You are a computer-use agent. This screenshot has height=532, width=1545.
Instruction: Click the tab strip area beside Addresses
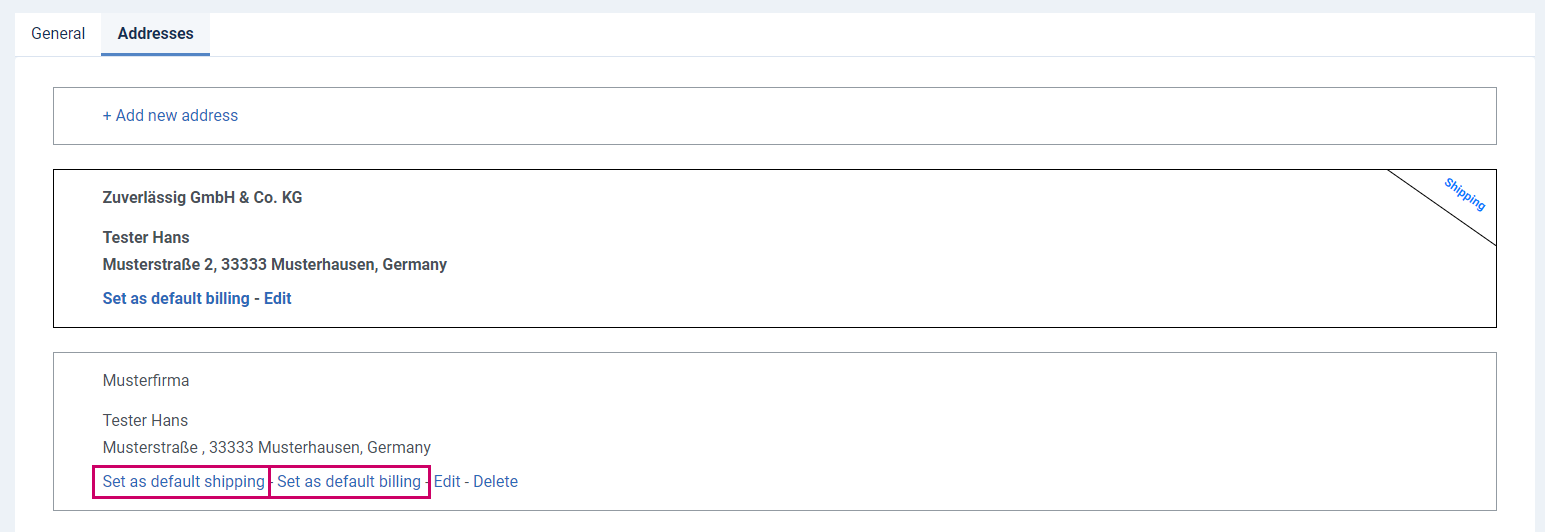pos(872,34)
